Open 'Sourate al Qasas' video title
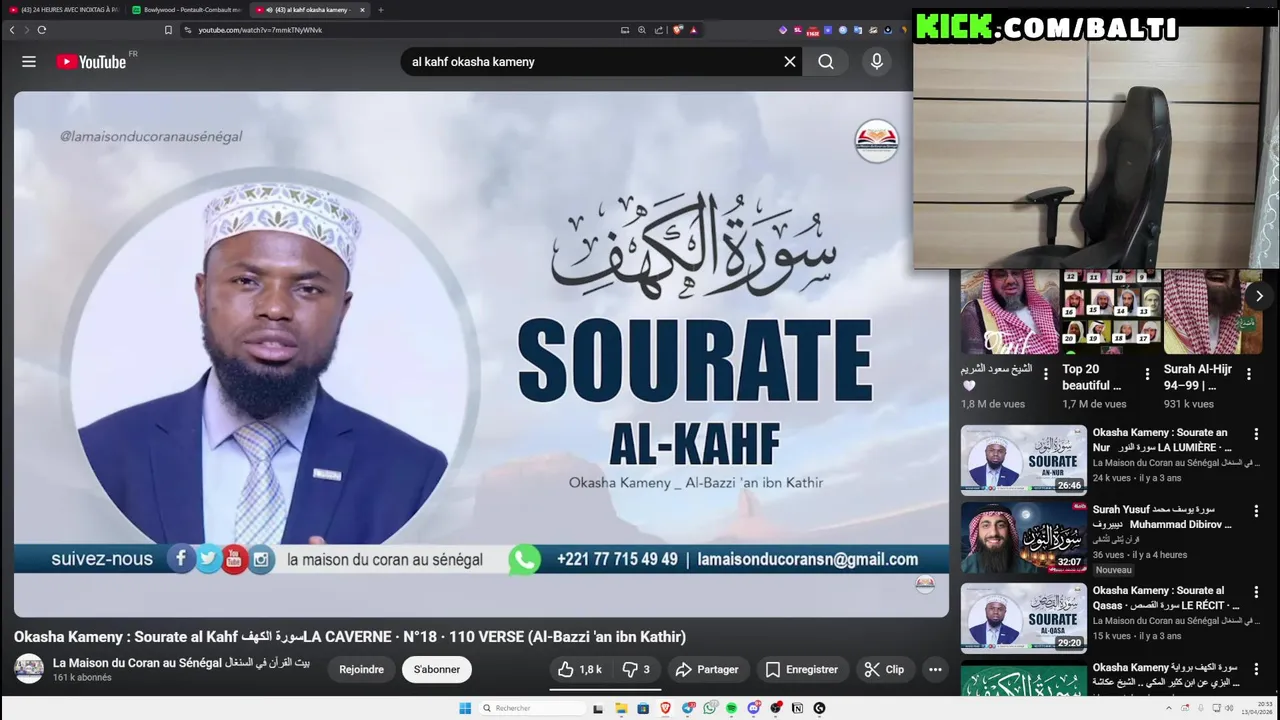The width and height of the screenshot is (1280, 720). [1166, 598]
